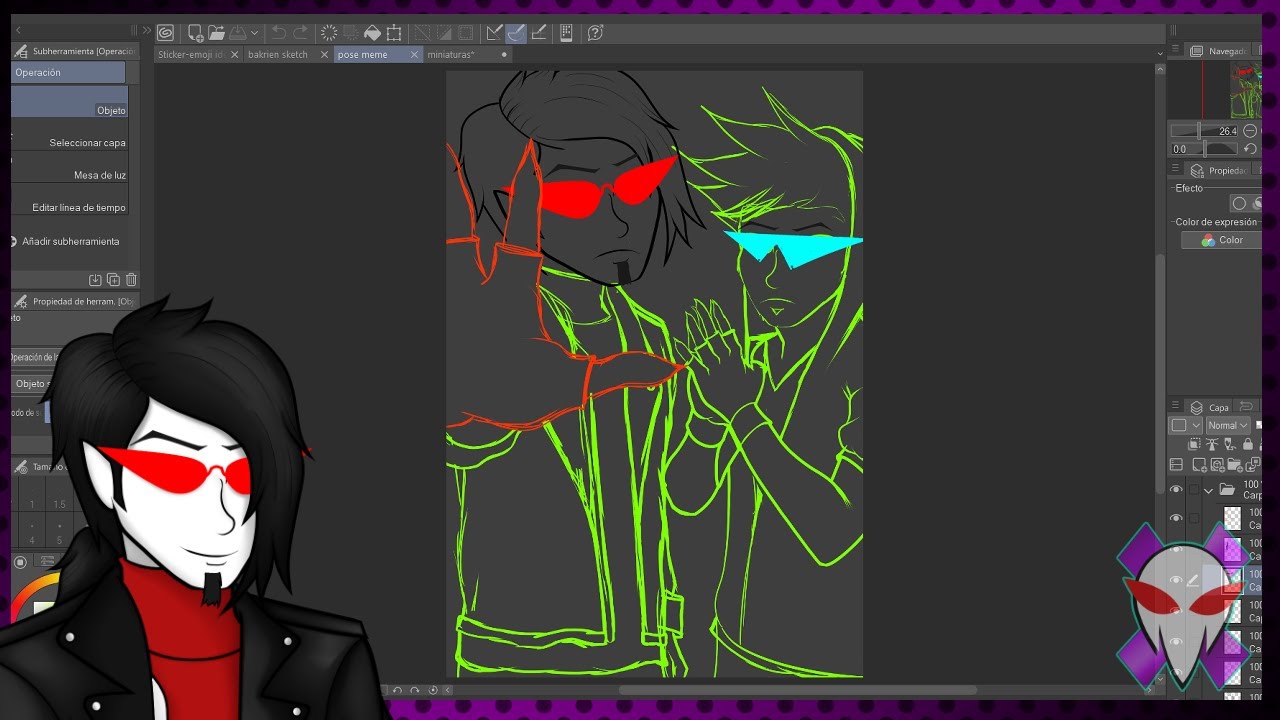Click the Open file folder icon

coord(216,33)
